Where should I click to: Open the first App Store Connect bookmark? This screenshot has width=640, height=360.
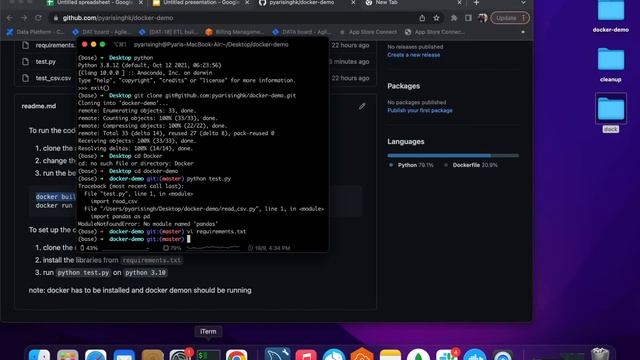pyautogui.click(x=368, y=32)
